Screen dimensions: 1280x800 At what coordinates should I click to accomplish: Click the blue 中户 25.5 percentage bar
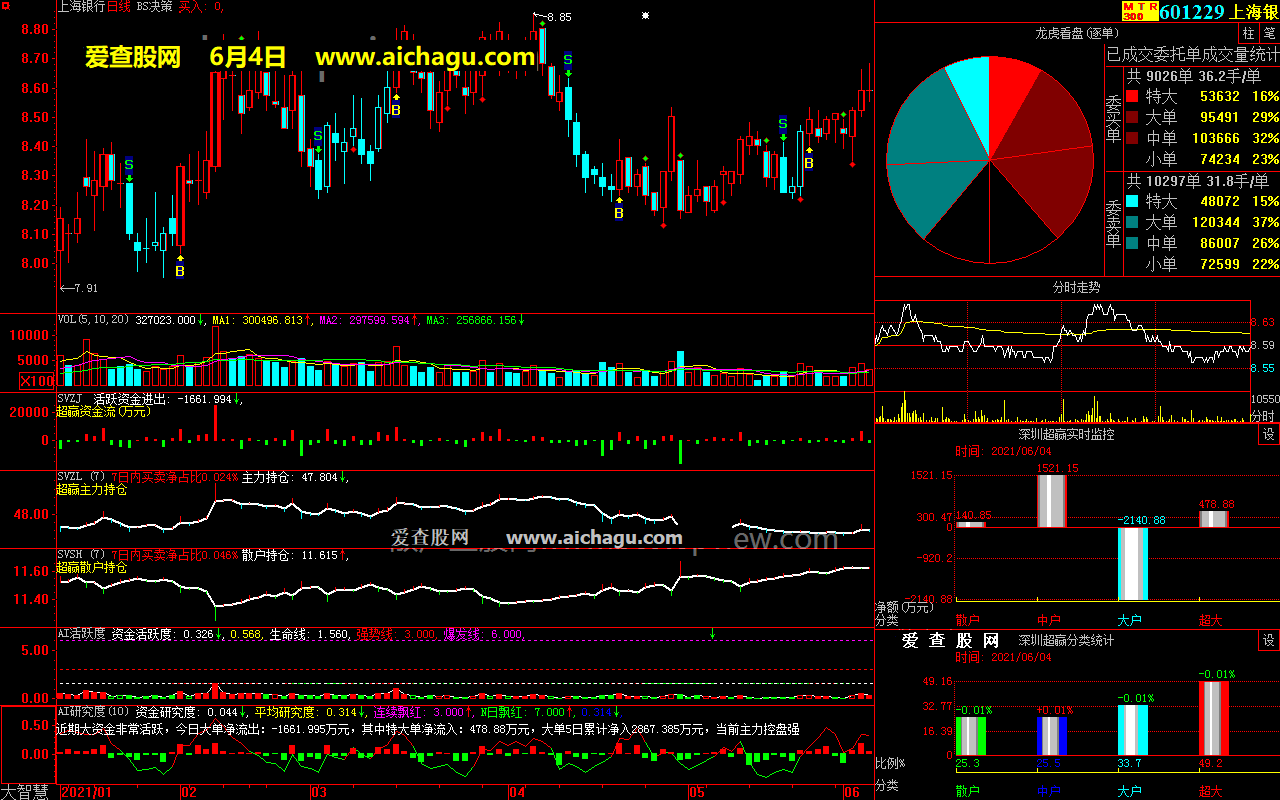point(1052,735)
